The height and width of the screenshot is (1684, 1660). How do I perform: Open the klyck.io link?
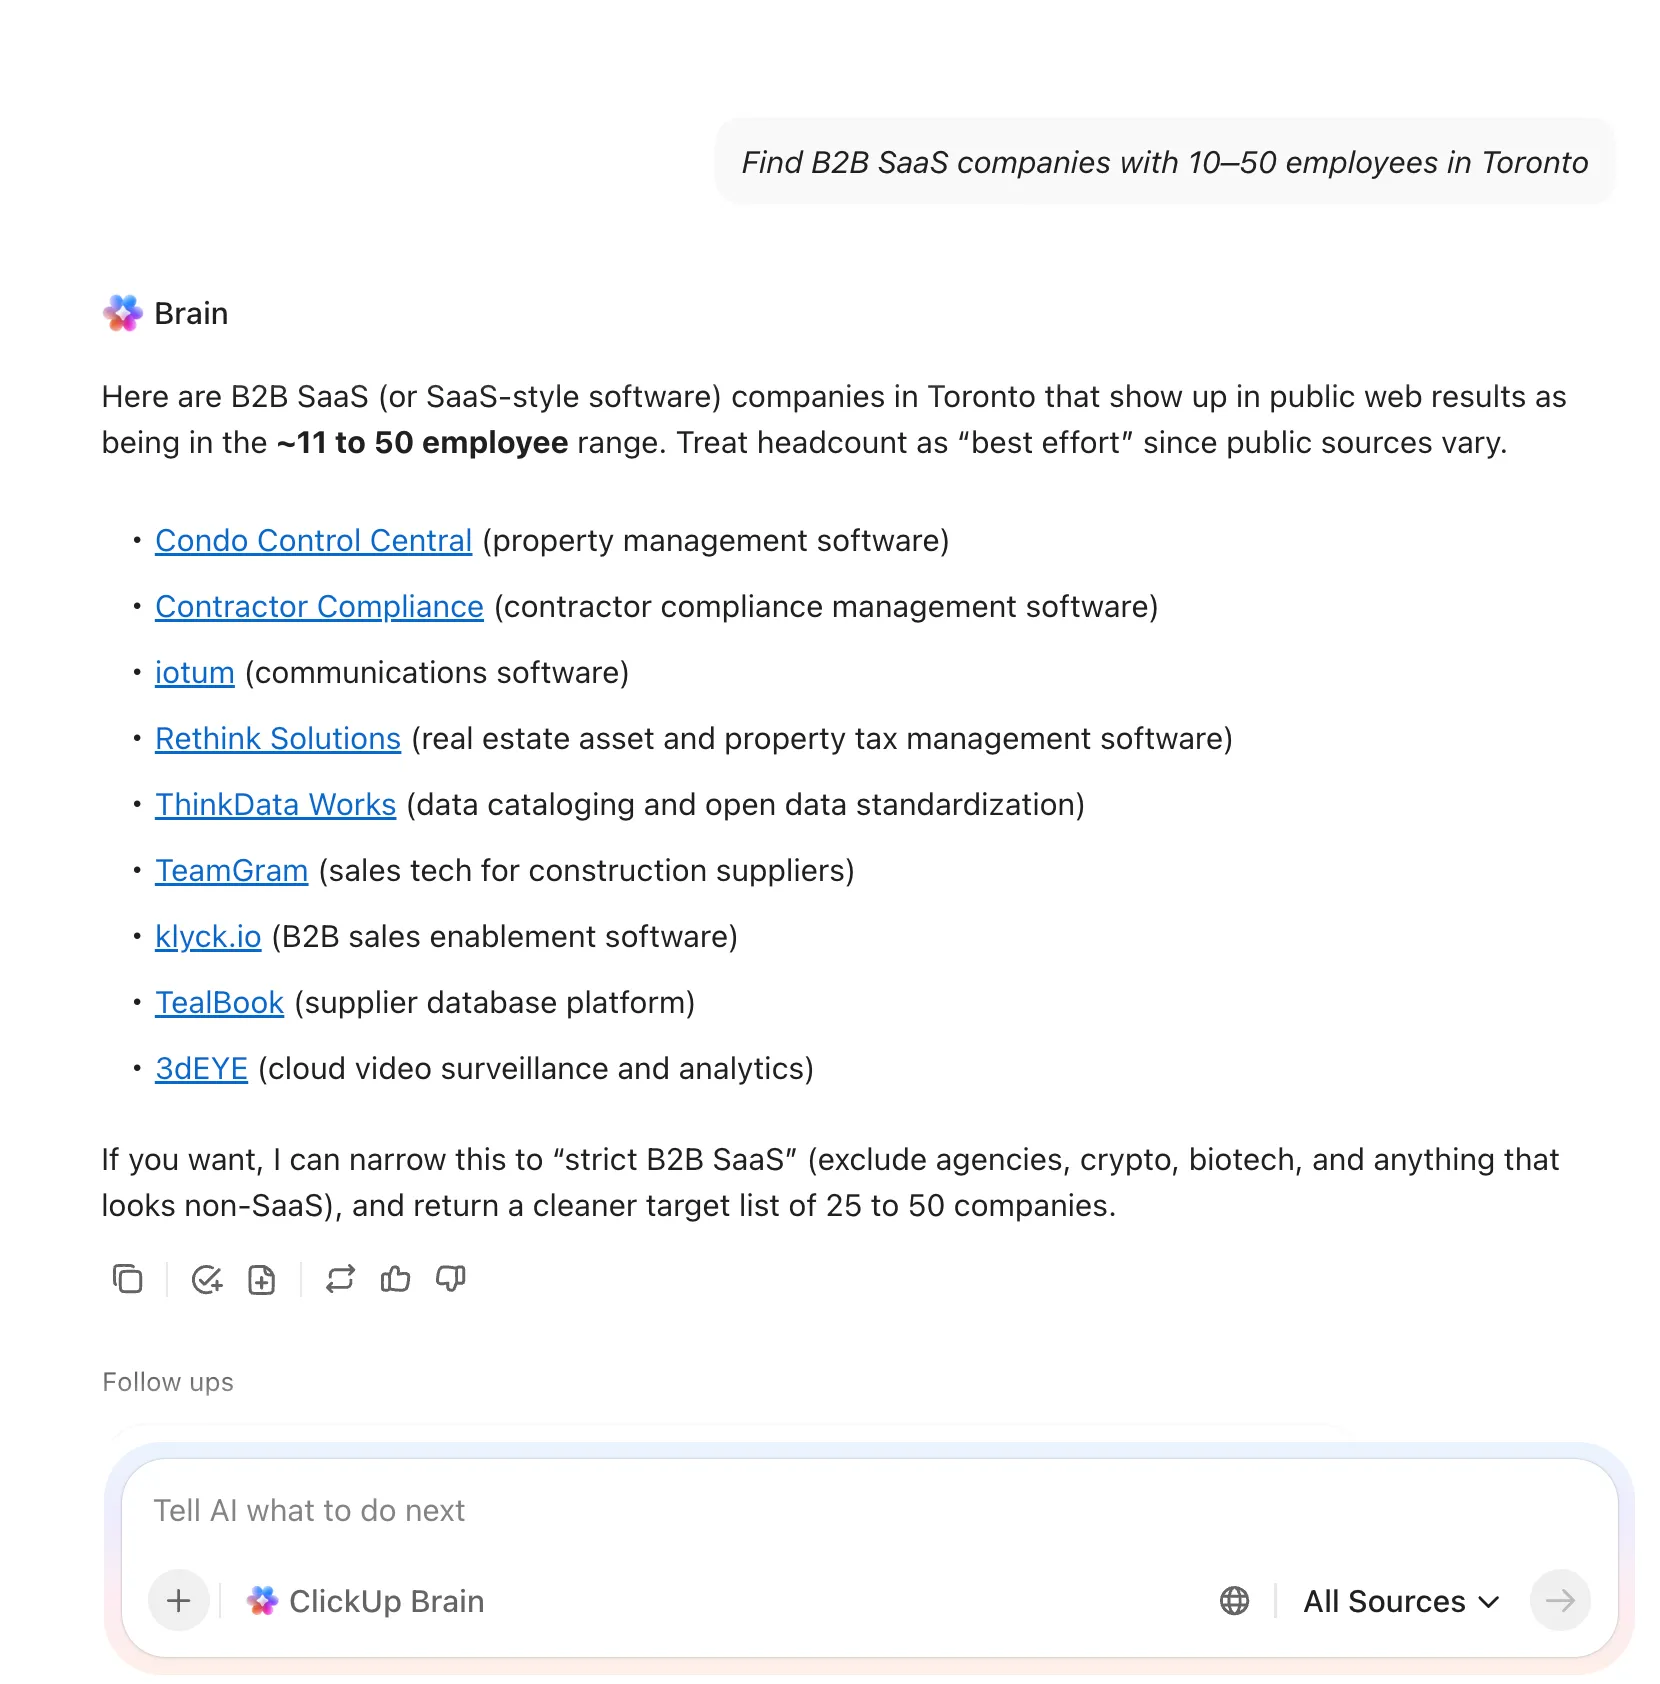click(208, 936)
